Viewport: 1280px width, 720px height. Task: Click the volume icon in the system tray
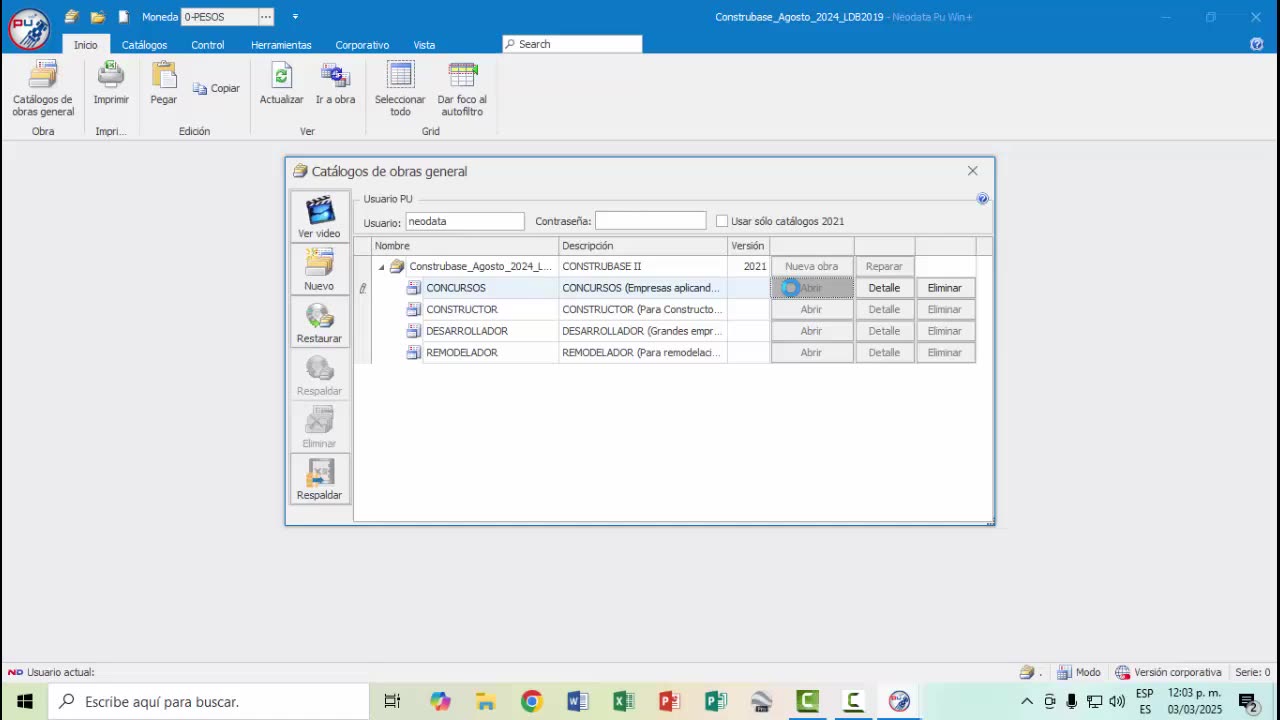coord(1117,702)
